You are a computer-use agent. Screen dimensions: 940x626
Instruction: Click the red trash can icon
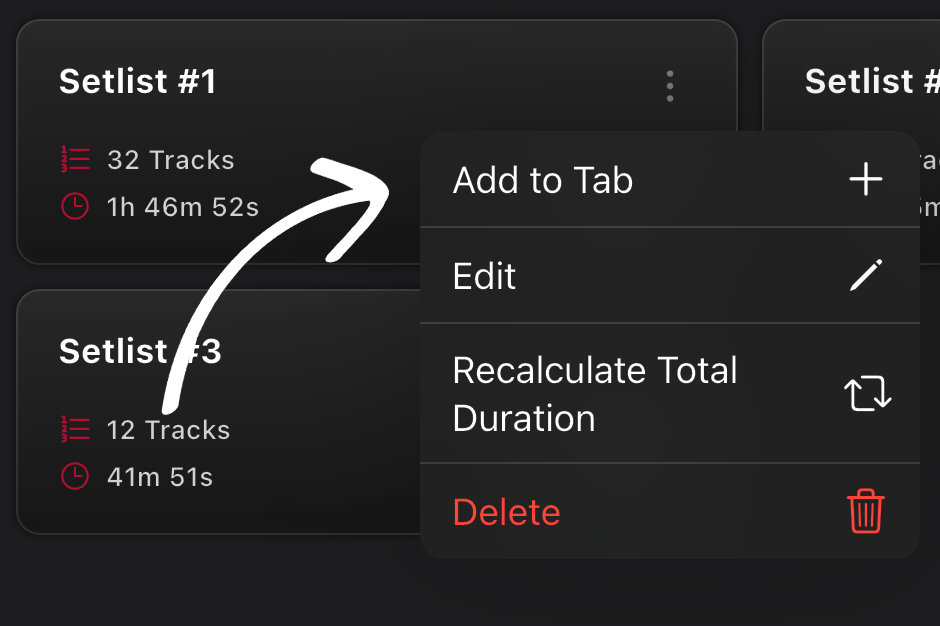(x=866, y=512)
